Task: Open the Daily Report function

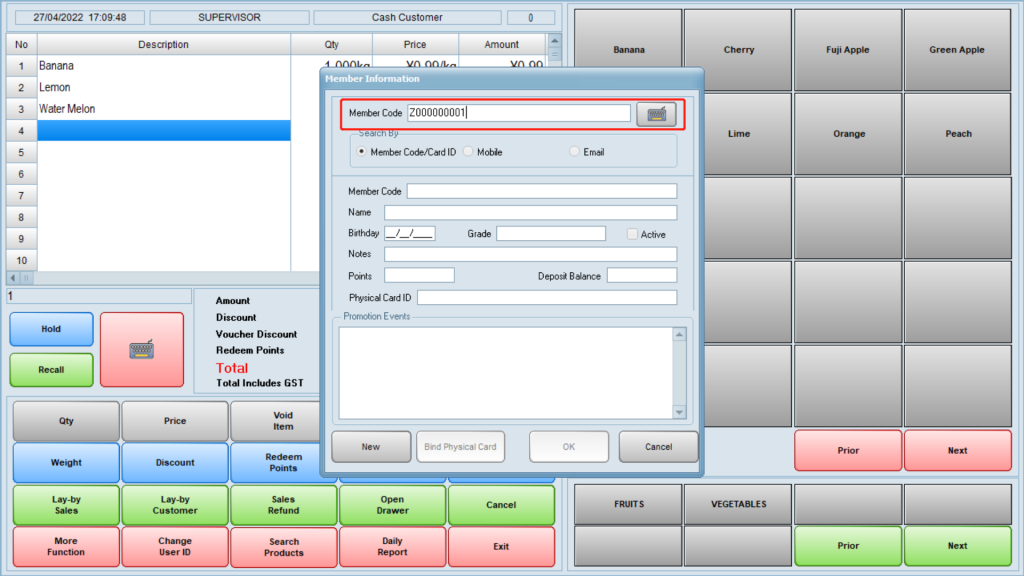Action: (392, 546)
